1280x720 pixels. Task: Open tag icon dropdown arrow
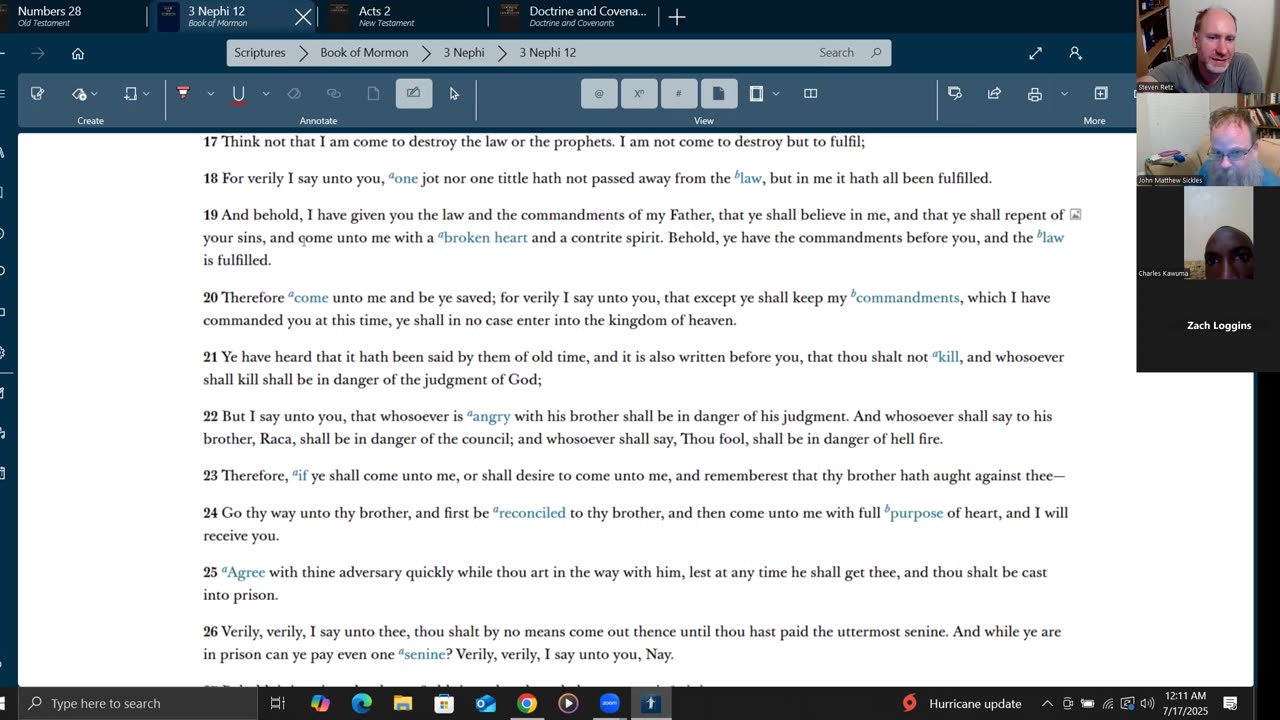pos(94,94)
